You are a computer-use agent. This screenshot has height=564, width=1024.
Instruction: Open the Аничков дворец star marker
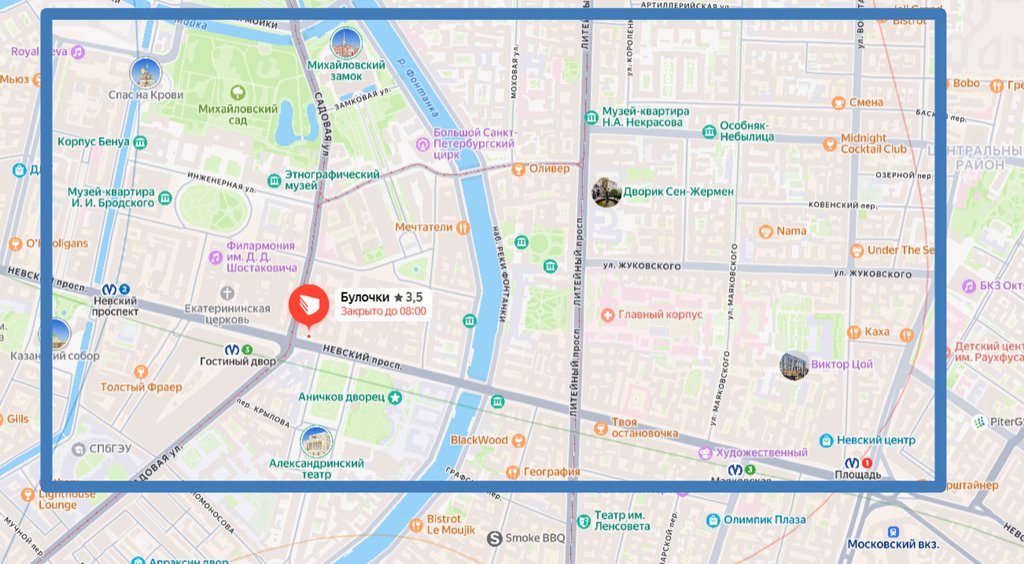[396, 398]
